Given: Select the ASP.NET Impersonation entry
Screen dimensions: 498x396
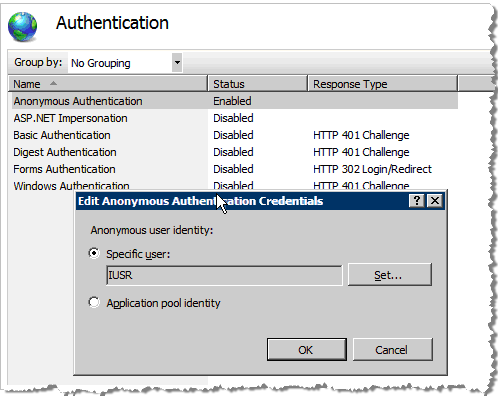Looking at the screenshot, I should coord(70,118).
